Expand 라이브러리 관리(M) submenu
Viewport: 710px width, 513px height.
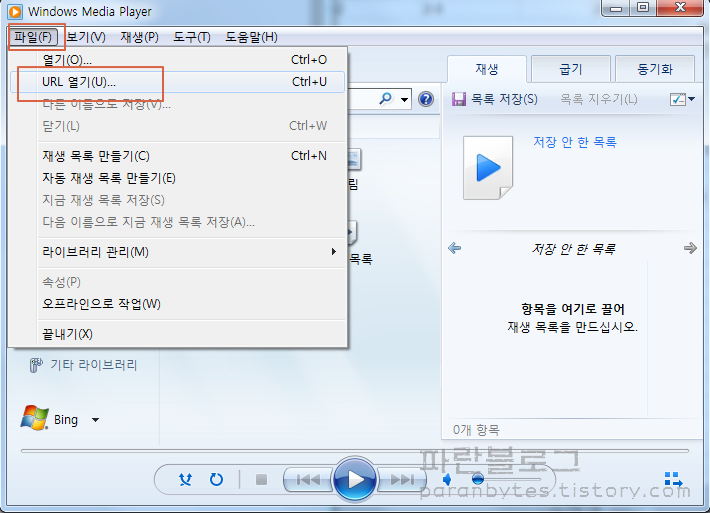(178, 252)
